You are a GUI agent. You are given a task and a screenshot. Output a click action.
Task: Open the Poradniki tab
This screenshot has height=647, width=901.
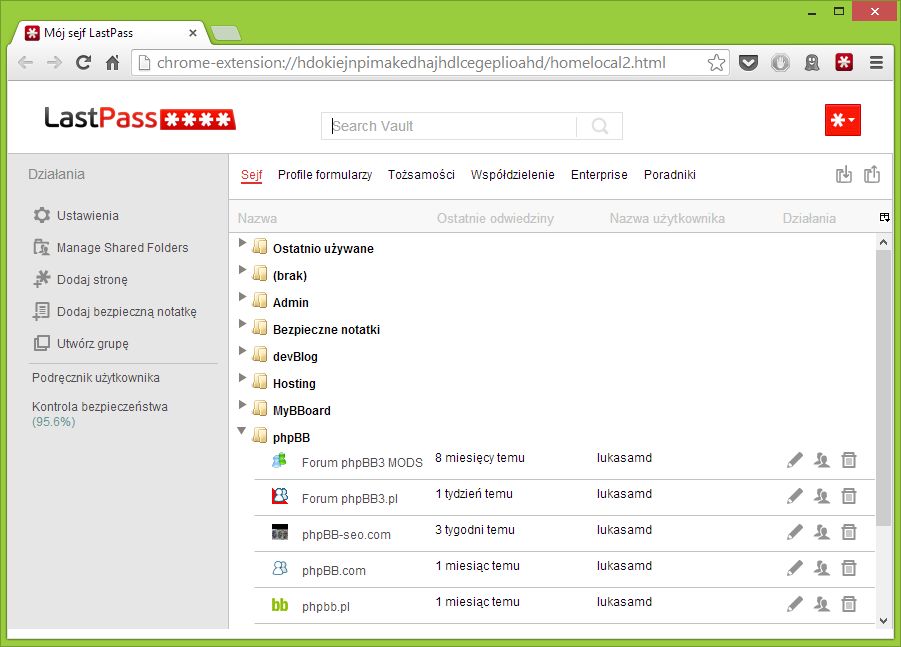669,175
